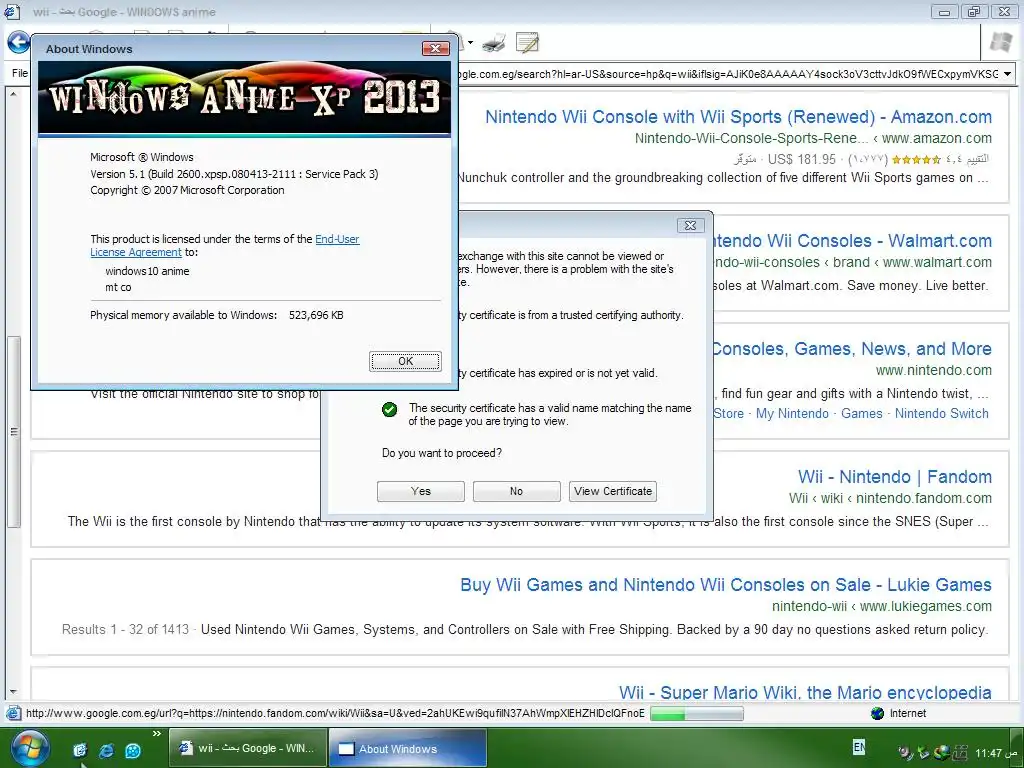Click the Print icon in browser toolbar
This screenshot has height=768, width=1024.
coord(494,44)
